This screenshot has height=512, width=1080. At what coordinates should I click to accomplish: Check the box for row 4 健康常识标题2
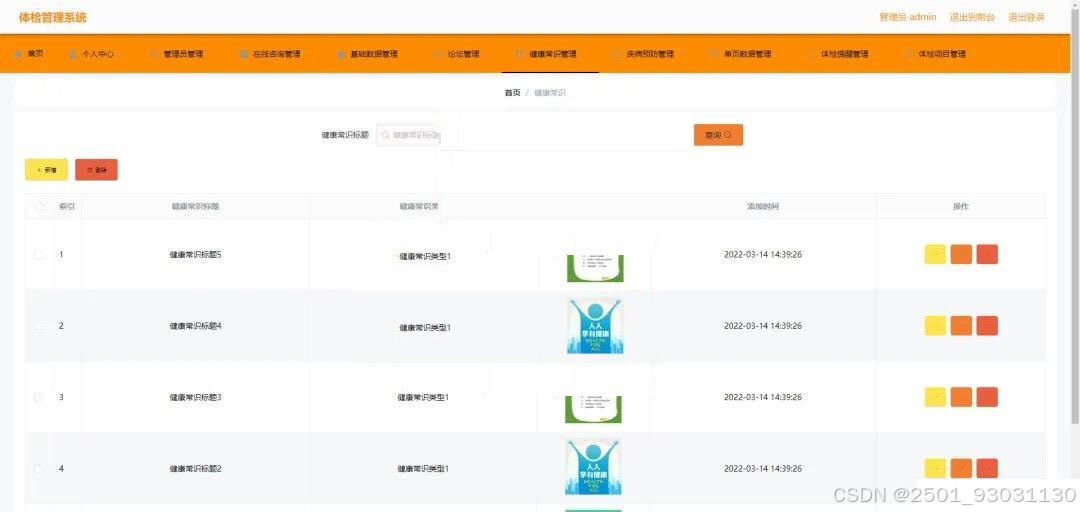(x=38, y=469)
